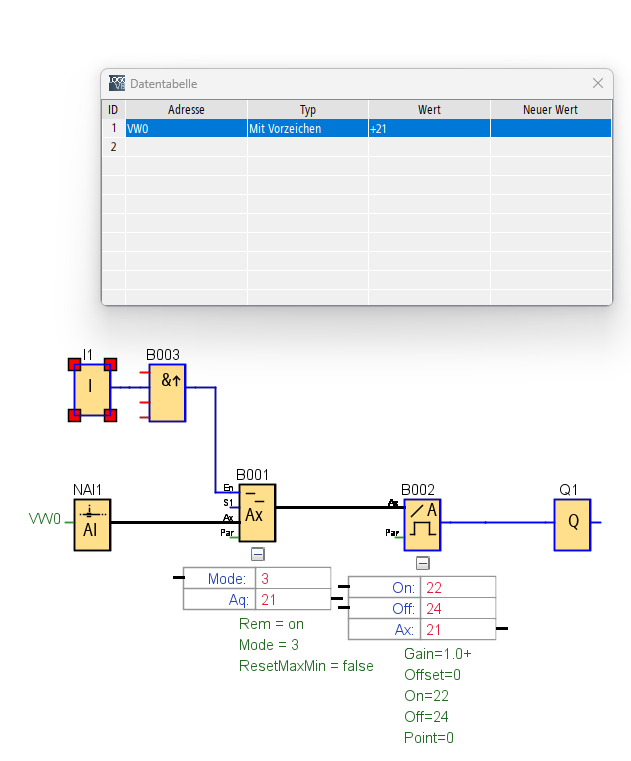The height and width of the screenshot is (761, 631).
Task: Select the NAI1 network analog input block
Action: click(x=92, y=523)
